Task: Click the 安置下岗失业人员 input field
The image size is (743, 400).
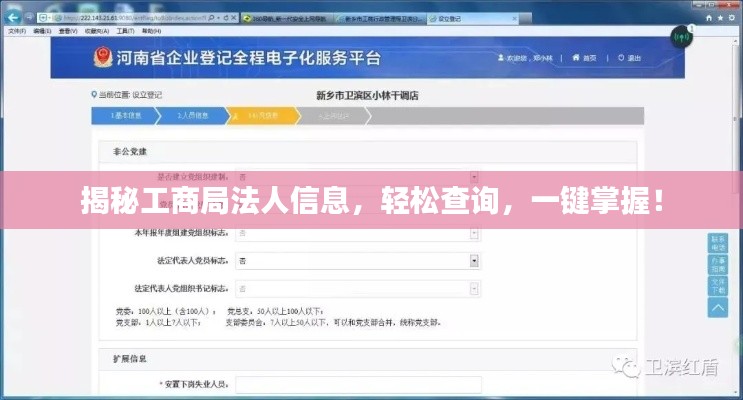Action: pyautogui.click(x=358, y=384)
